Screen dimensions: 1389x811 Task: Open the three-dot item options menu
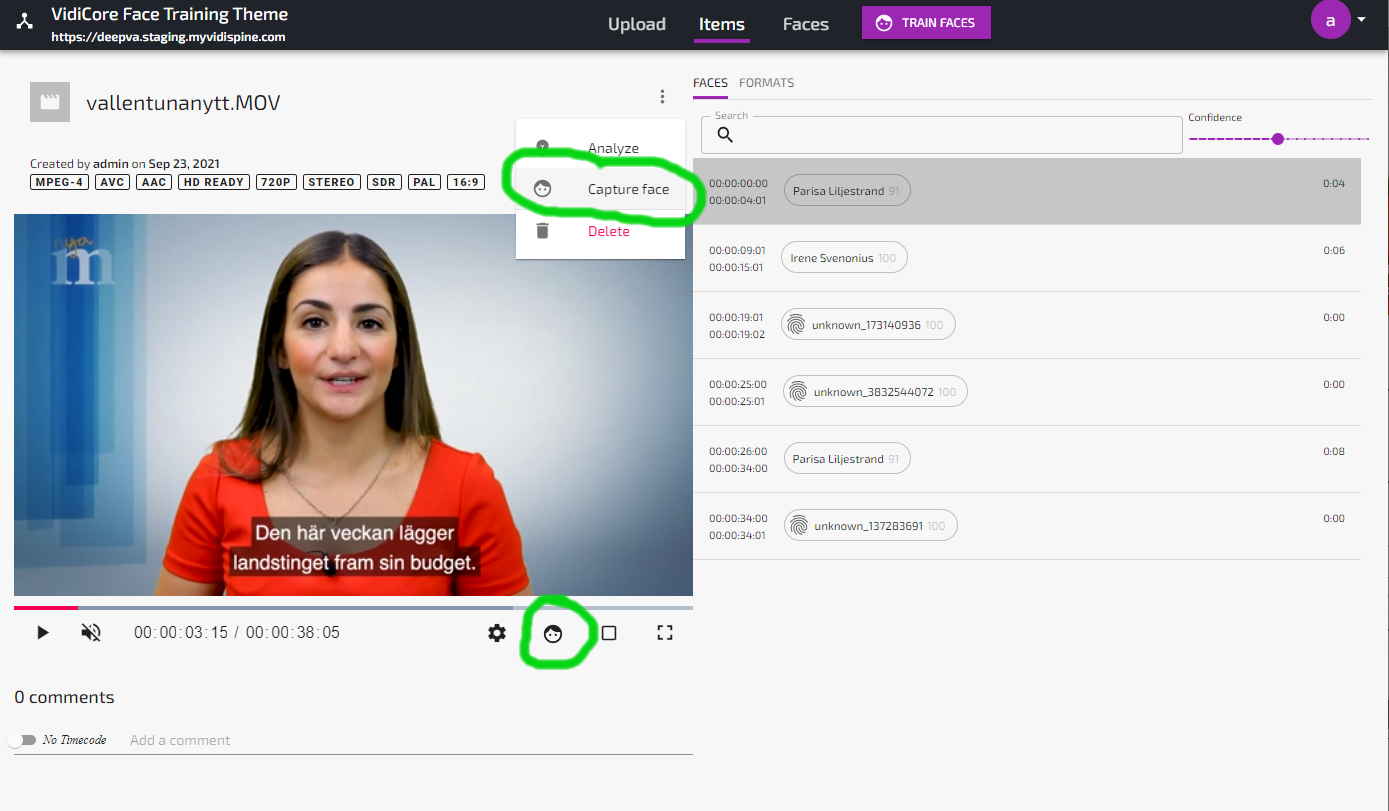point(662,97)
